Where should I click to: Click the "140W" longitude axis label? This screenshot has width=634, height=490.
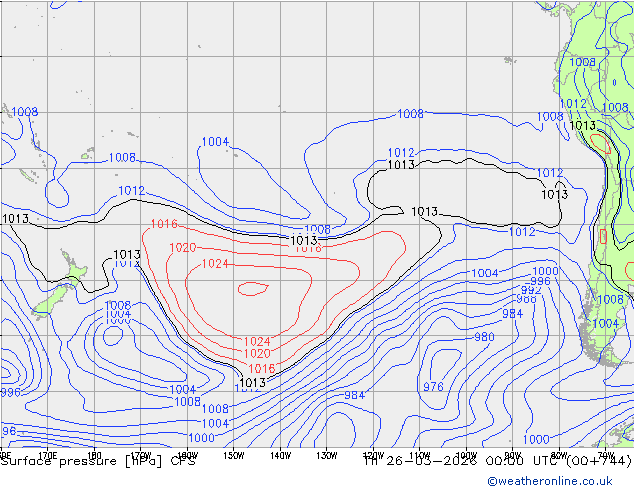[x=280, y=456]
